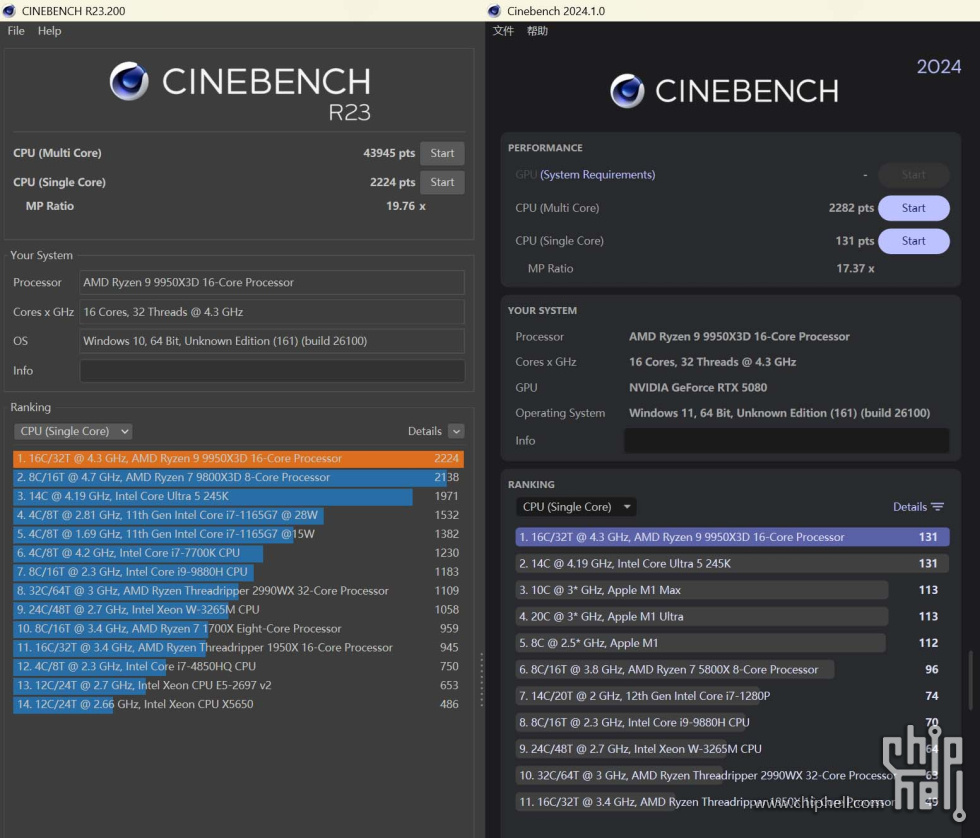Select the Ryzen 7 9800X3D row in R23 ranking
This screenshot has height=838, width=980.
pyautogui.click(x=238, y=477)
